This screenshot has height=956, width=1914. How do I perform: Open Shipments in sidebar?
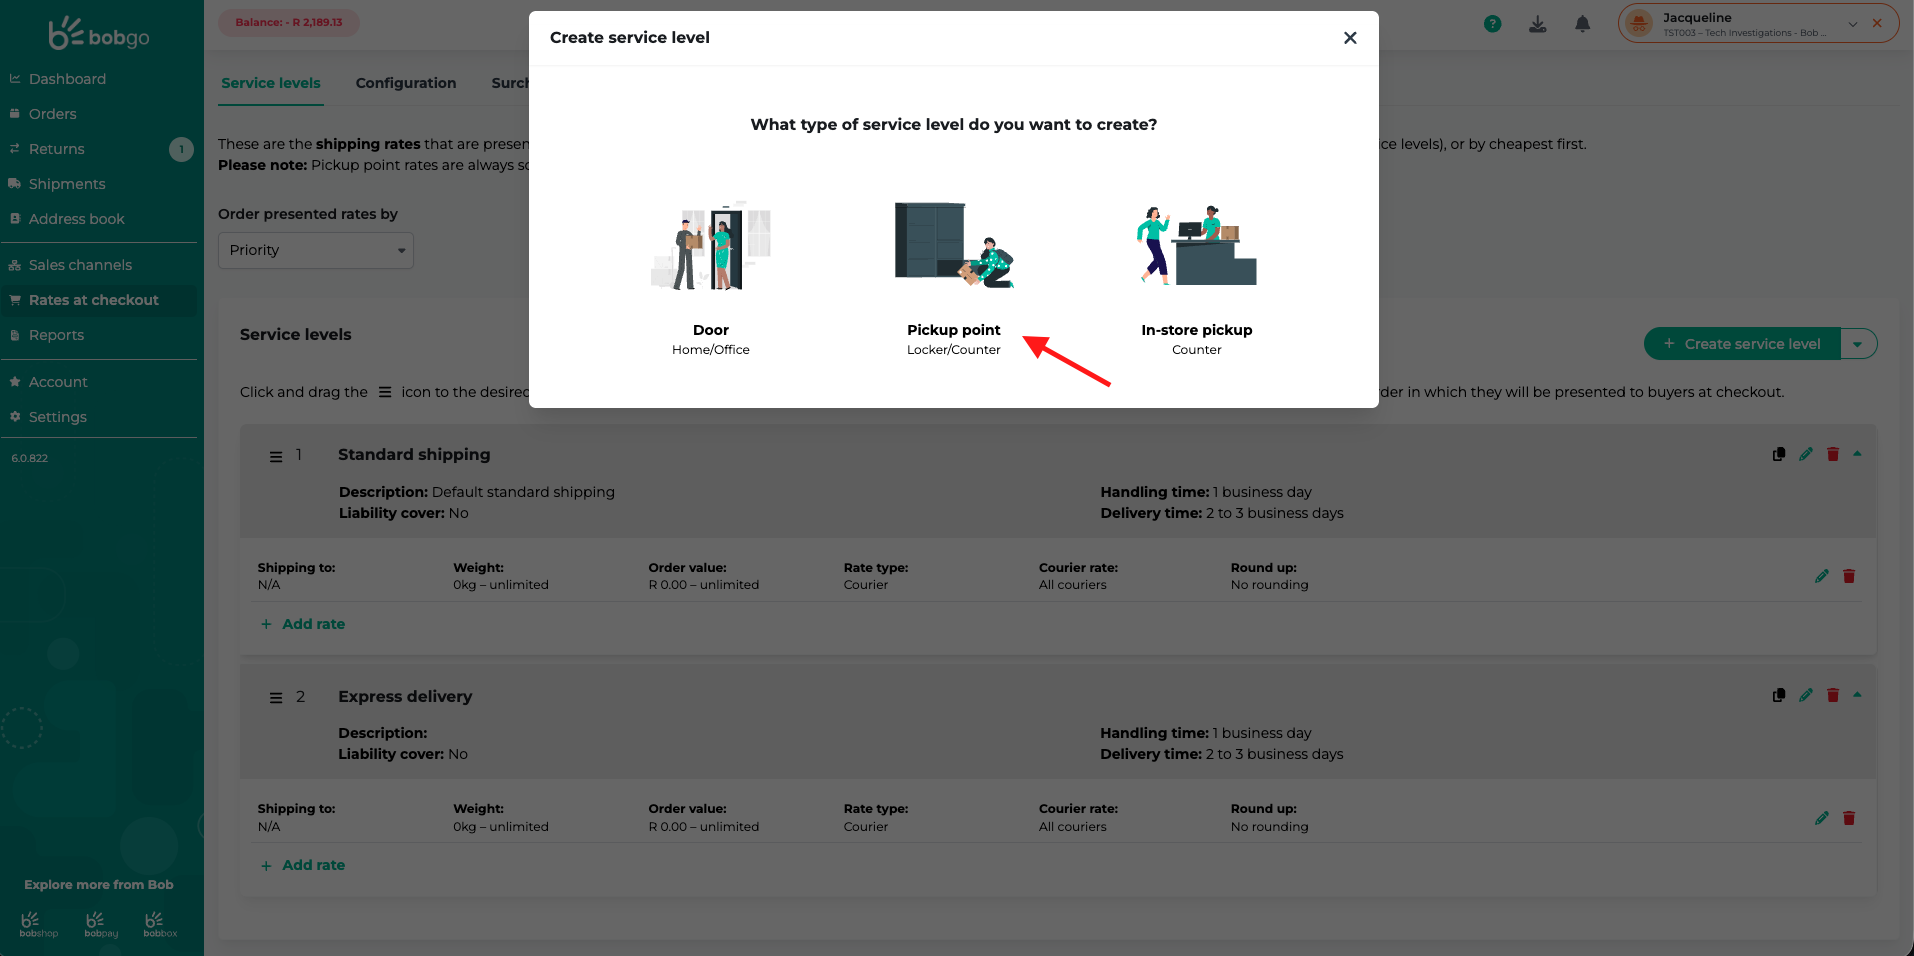click(67, 184)
